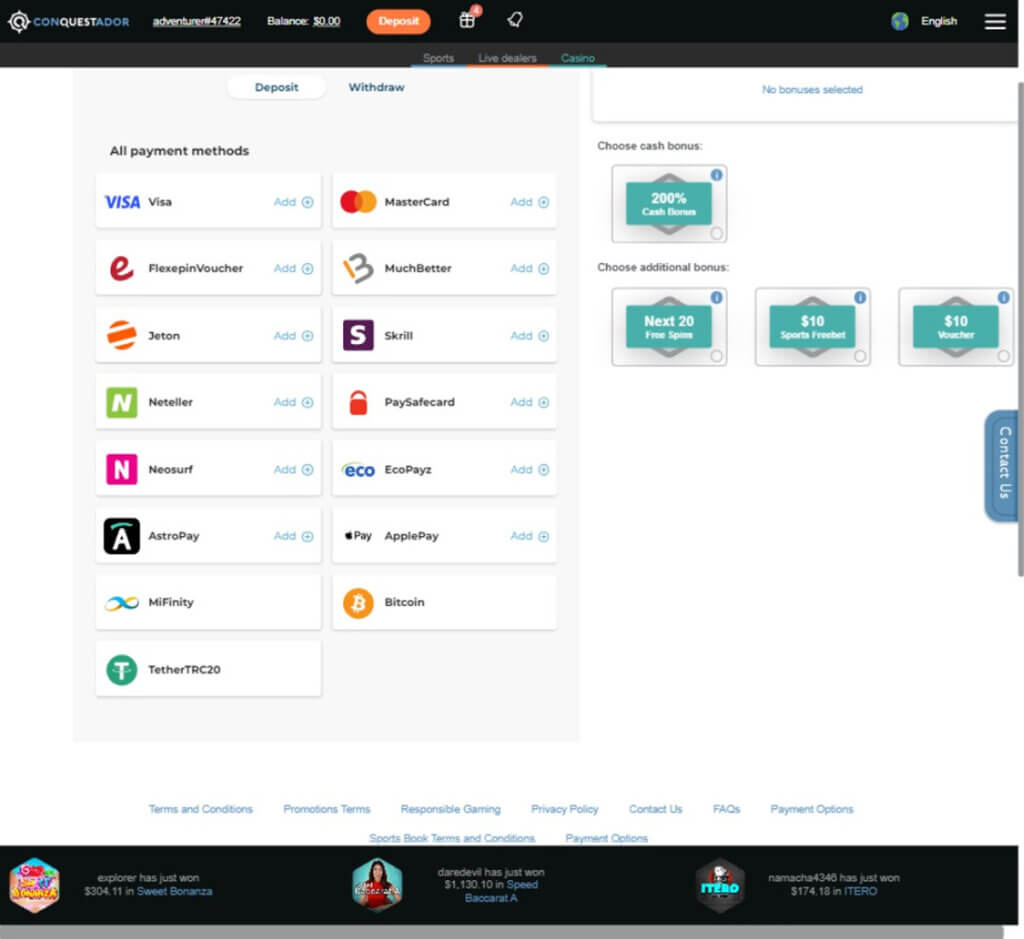Screen dimensions: 1024x939
Task: Click the MiFinity infinity logo
Action: click(x=121, y=603)
